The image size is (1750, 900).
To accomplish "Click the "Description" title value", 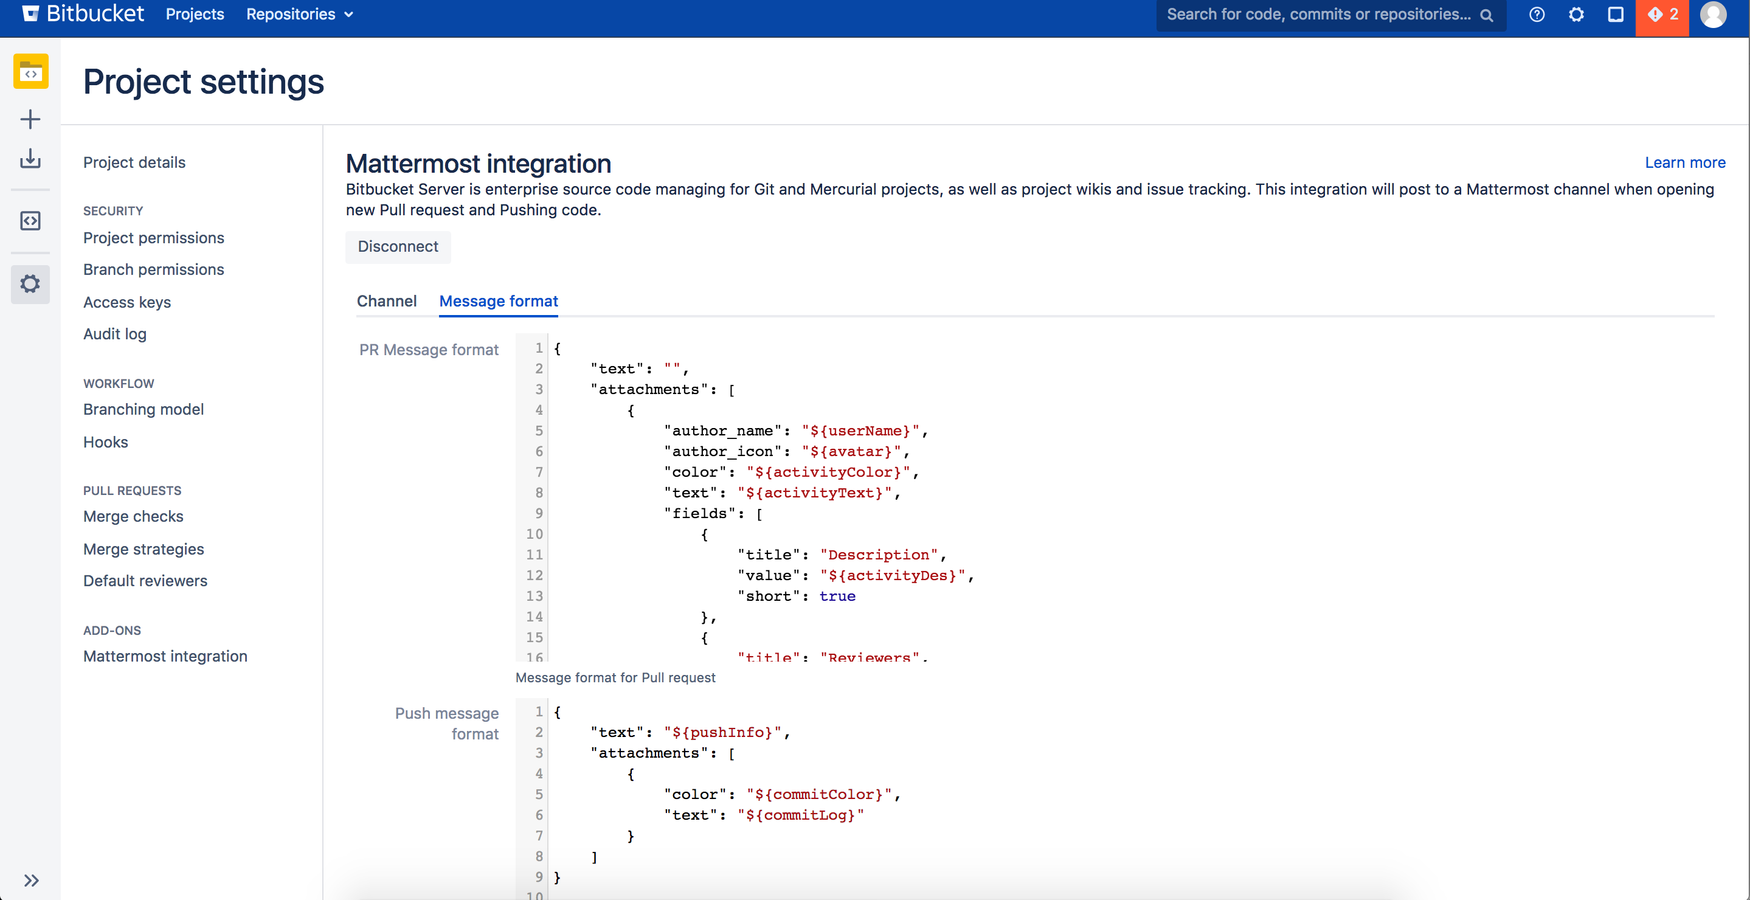I will click(879, 555).
